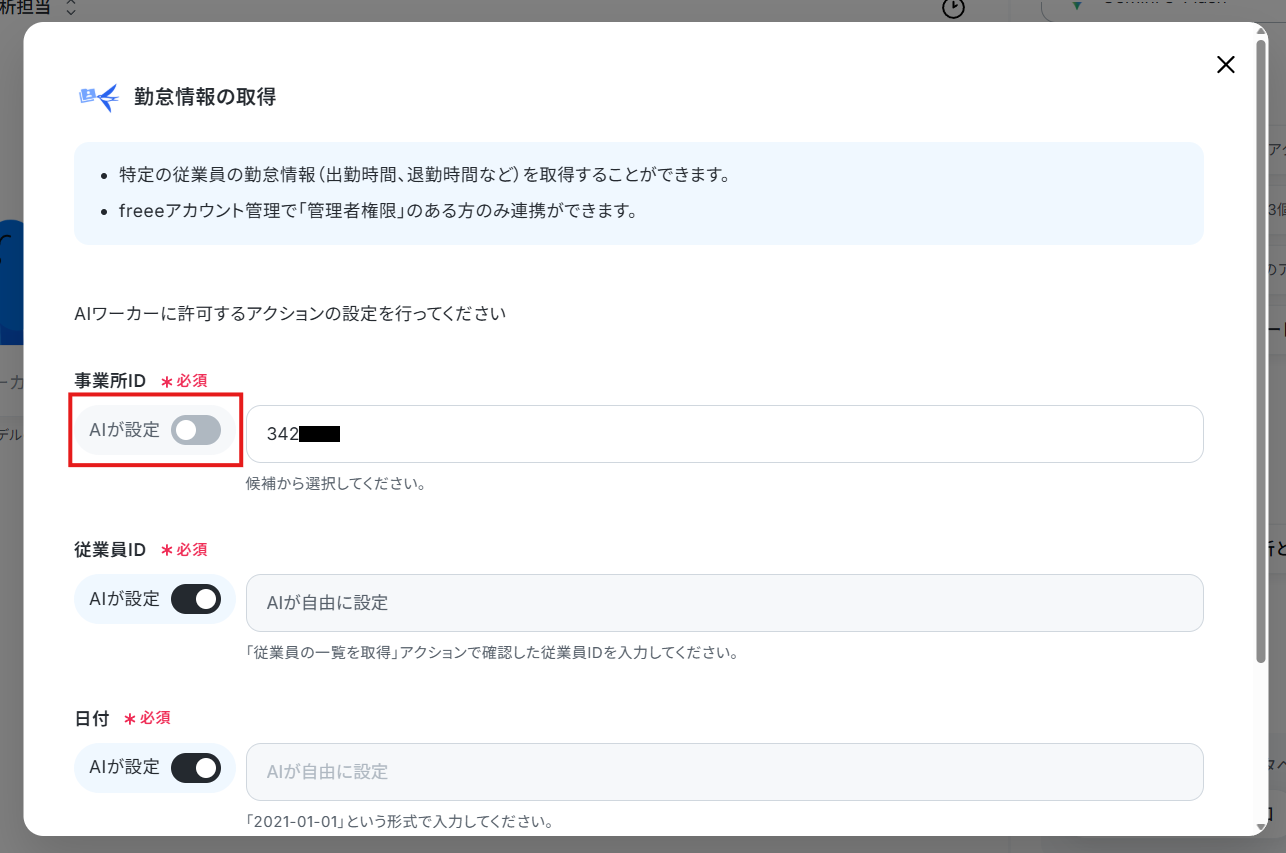Click the AIが設定 label in the 従業員ID row

[x=124, y=599]
